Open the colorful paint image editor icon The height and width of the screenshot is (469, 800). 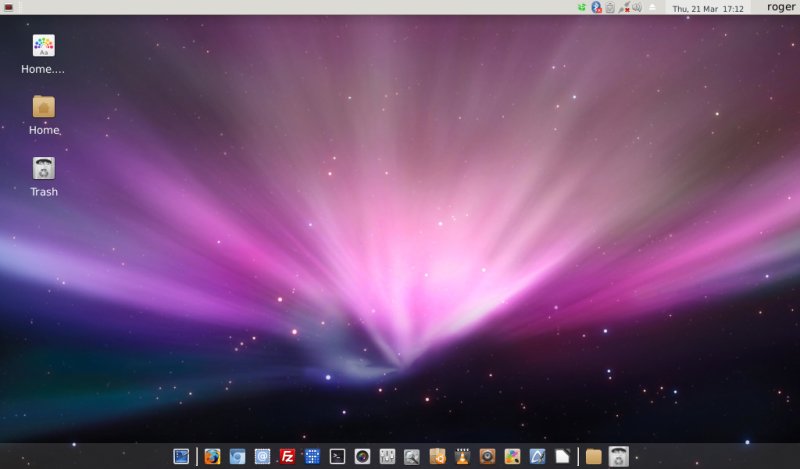512,456
